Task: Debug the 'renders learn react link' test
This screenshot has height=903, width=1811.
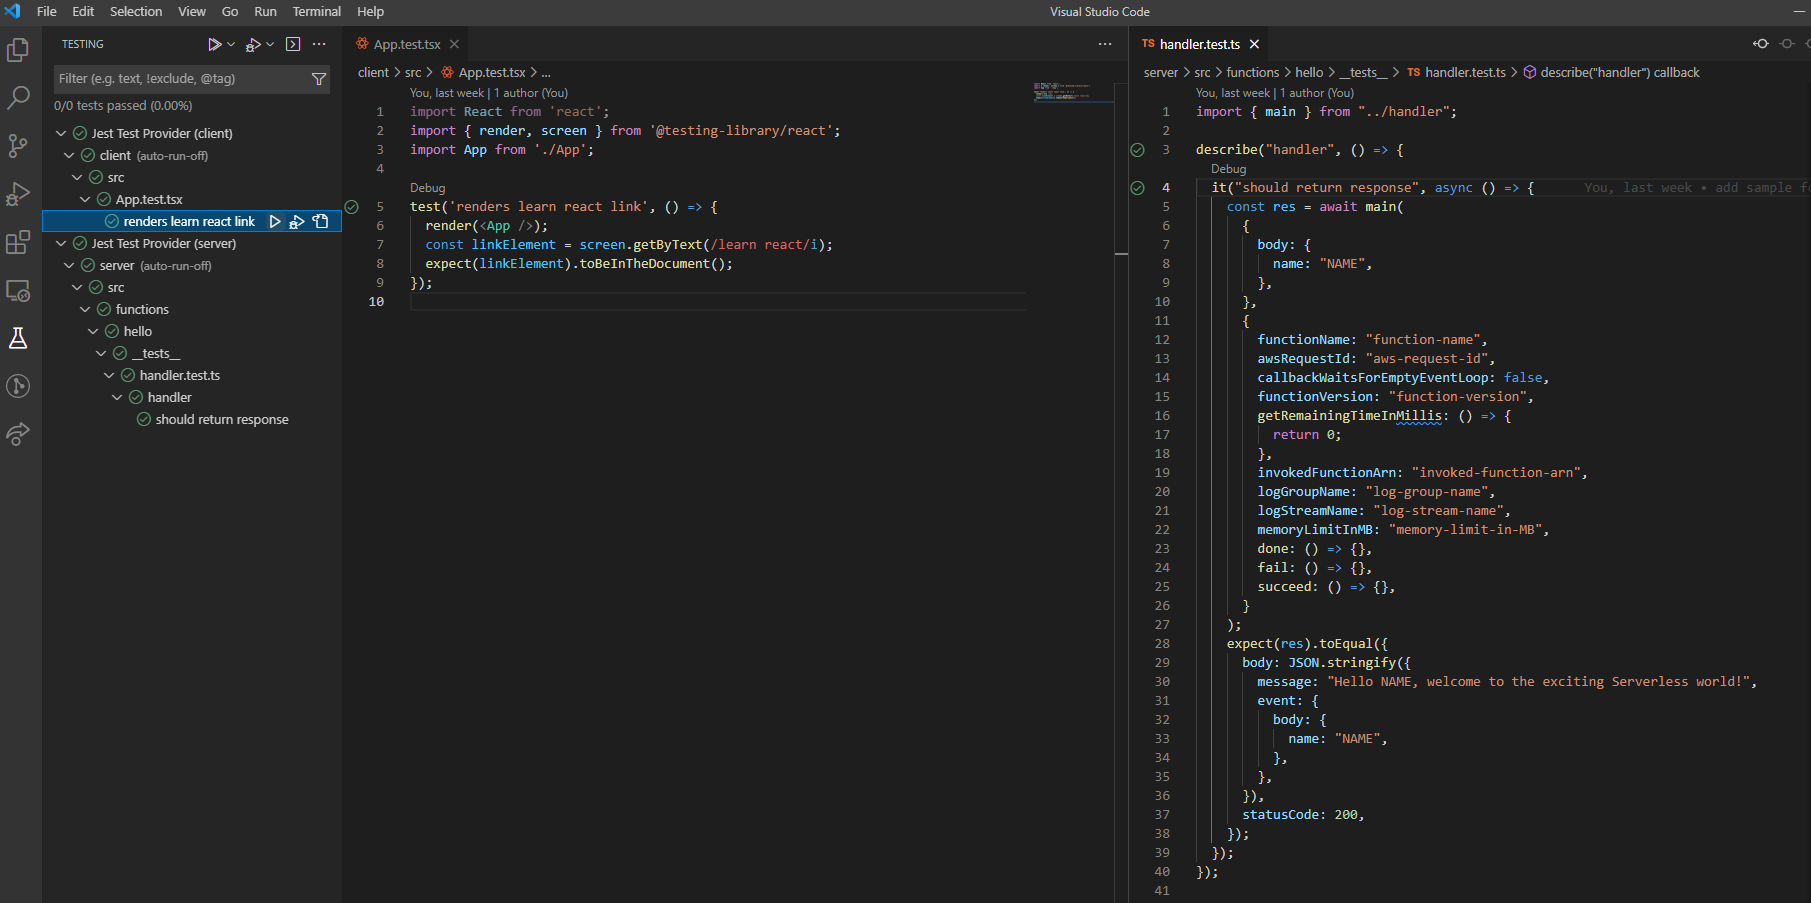Action: pyautogui.click(x=297, y=222)
